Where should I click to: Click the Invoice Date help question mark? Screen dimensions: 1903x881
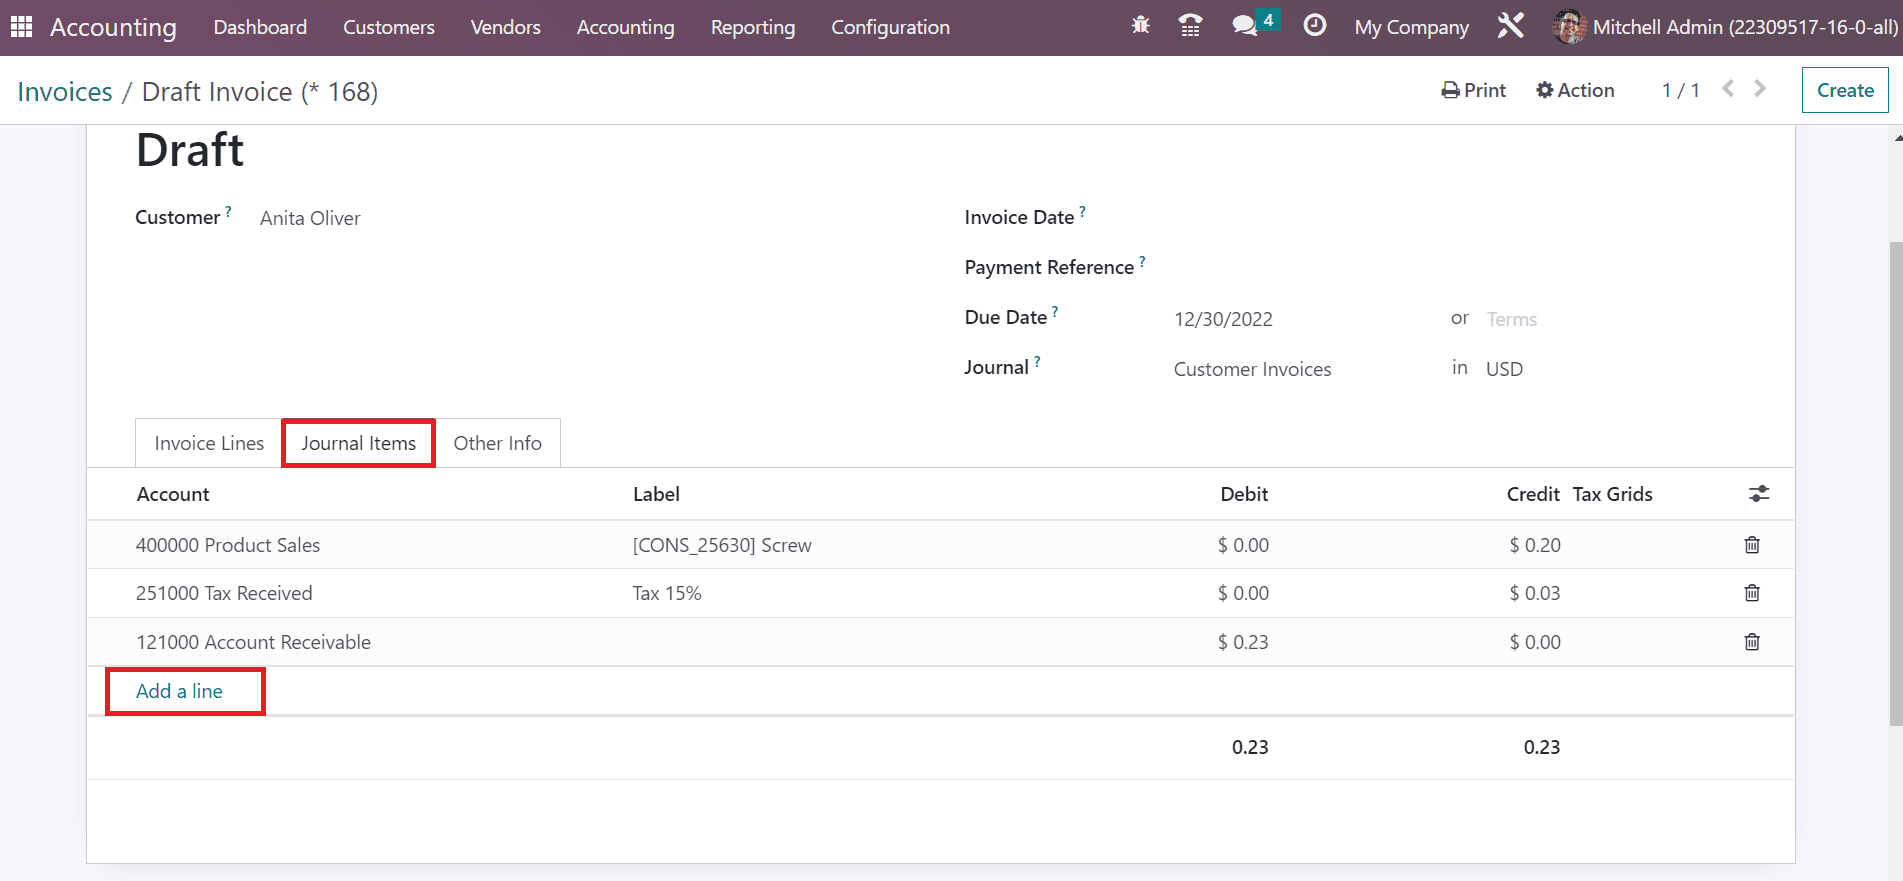[x=1082, y=212]
